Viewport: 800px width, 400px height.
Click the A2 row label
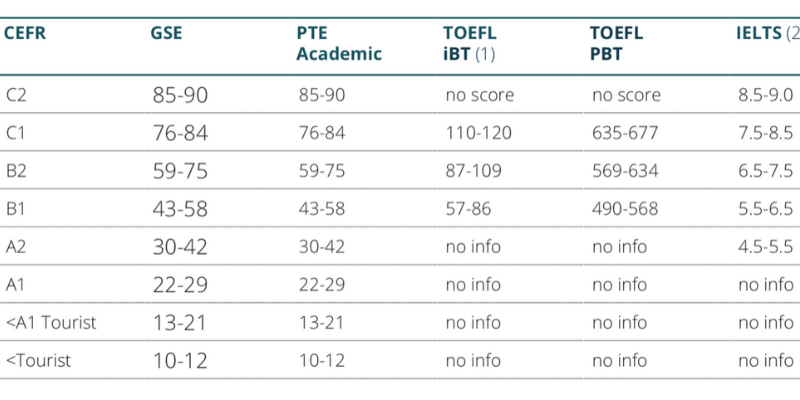pyautogui.click(x=16, y=247)
